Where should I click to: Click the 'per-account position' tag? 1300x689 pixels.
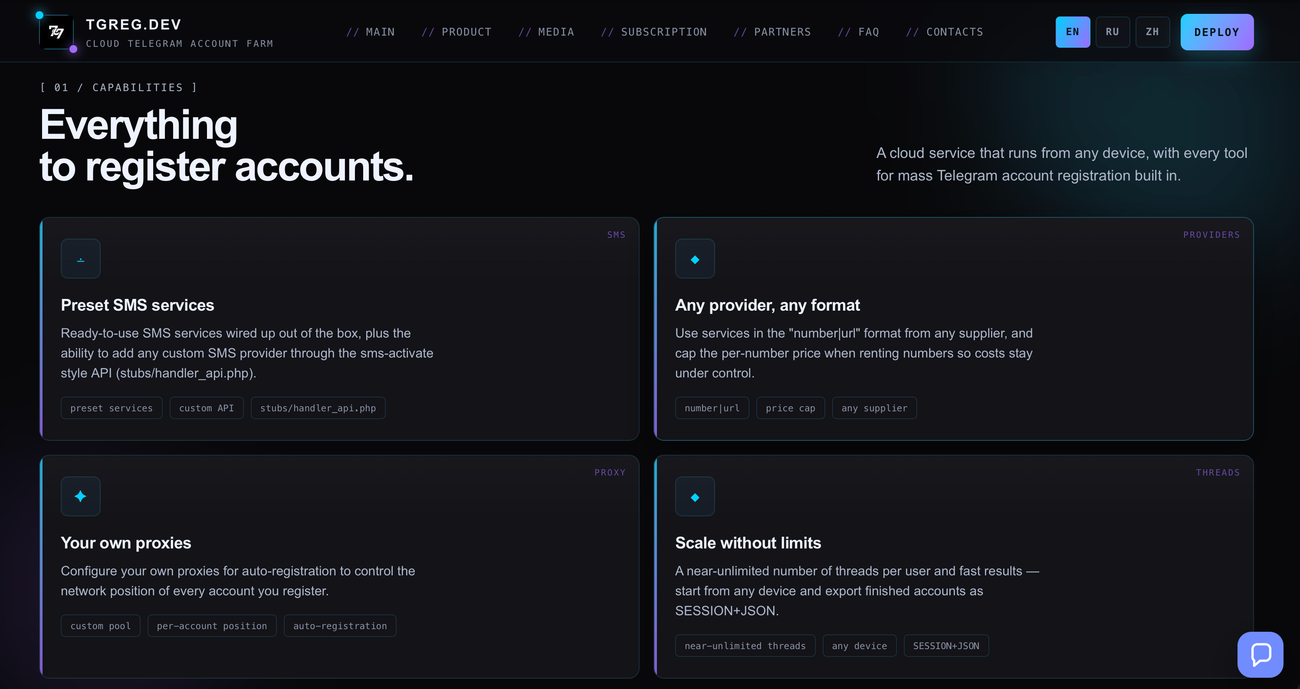click(212, 626)
